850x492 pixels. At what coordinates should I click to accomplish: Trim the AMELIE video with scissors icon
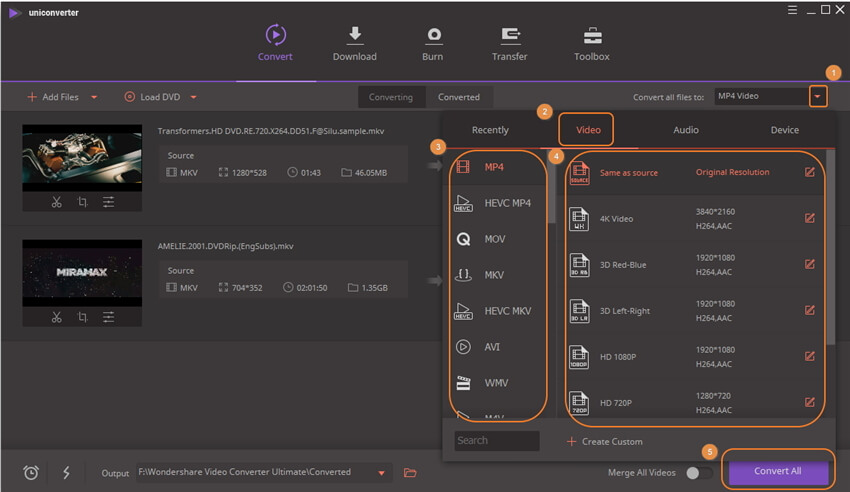(56, 317)
